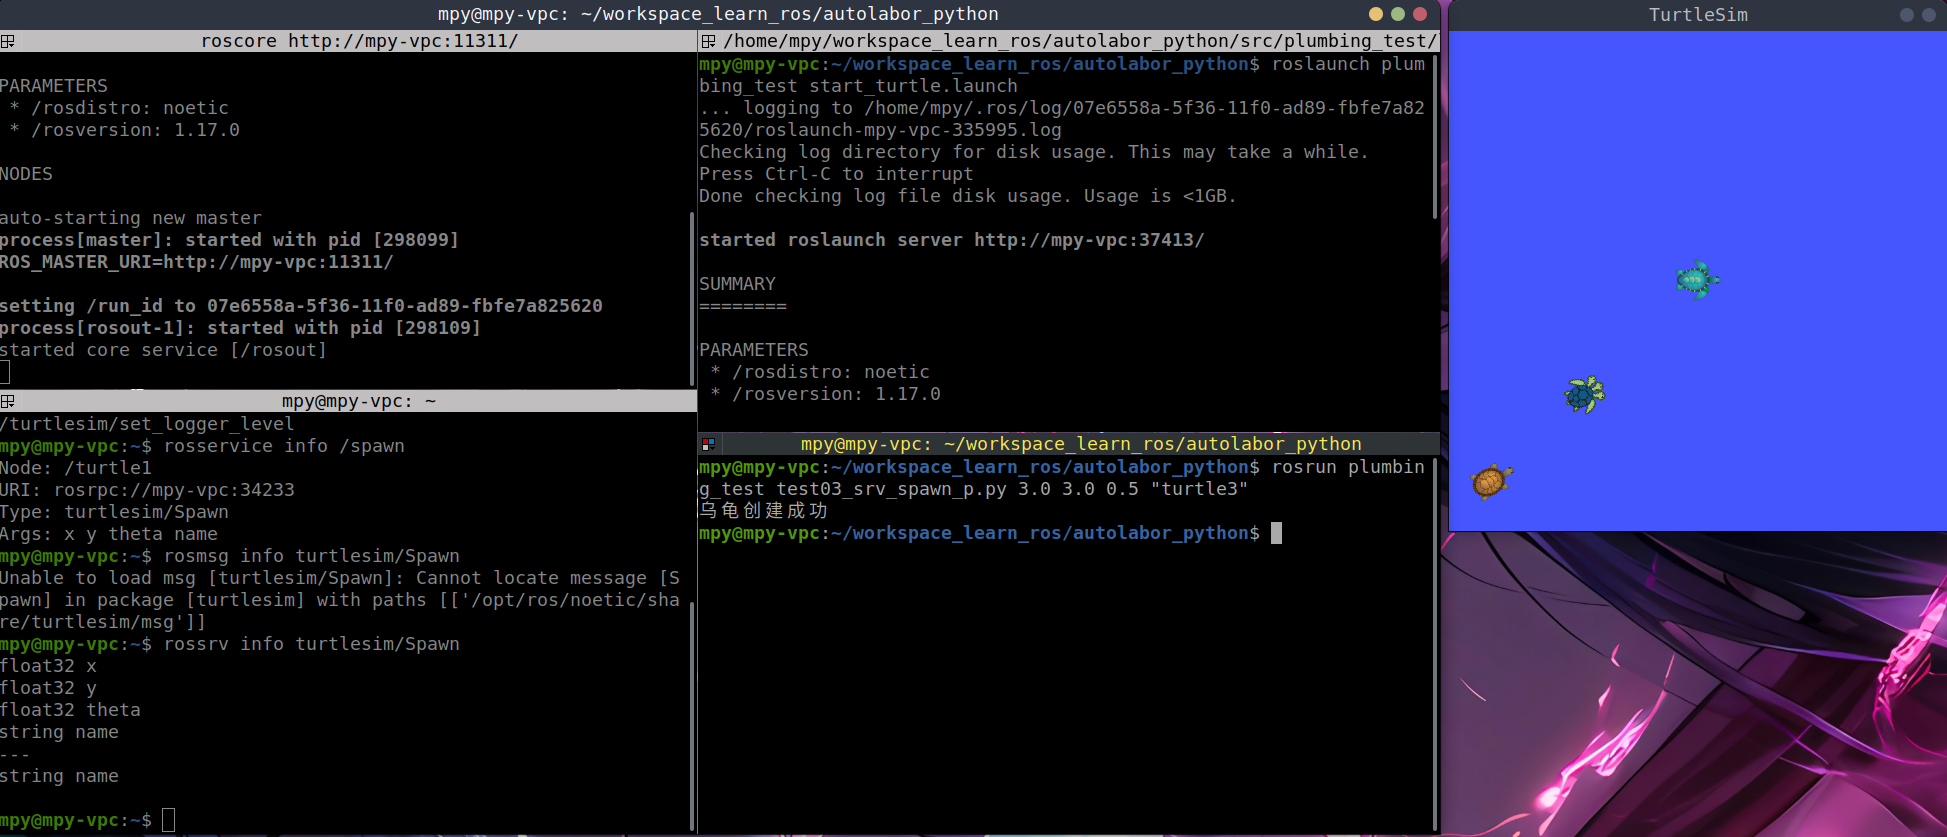Image resolution: width=1947 pixels, height=837 pixels.
Task: Focus the rosrun terminal prompt cursor
Action: (x=1276, y=533)
